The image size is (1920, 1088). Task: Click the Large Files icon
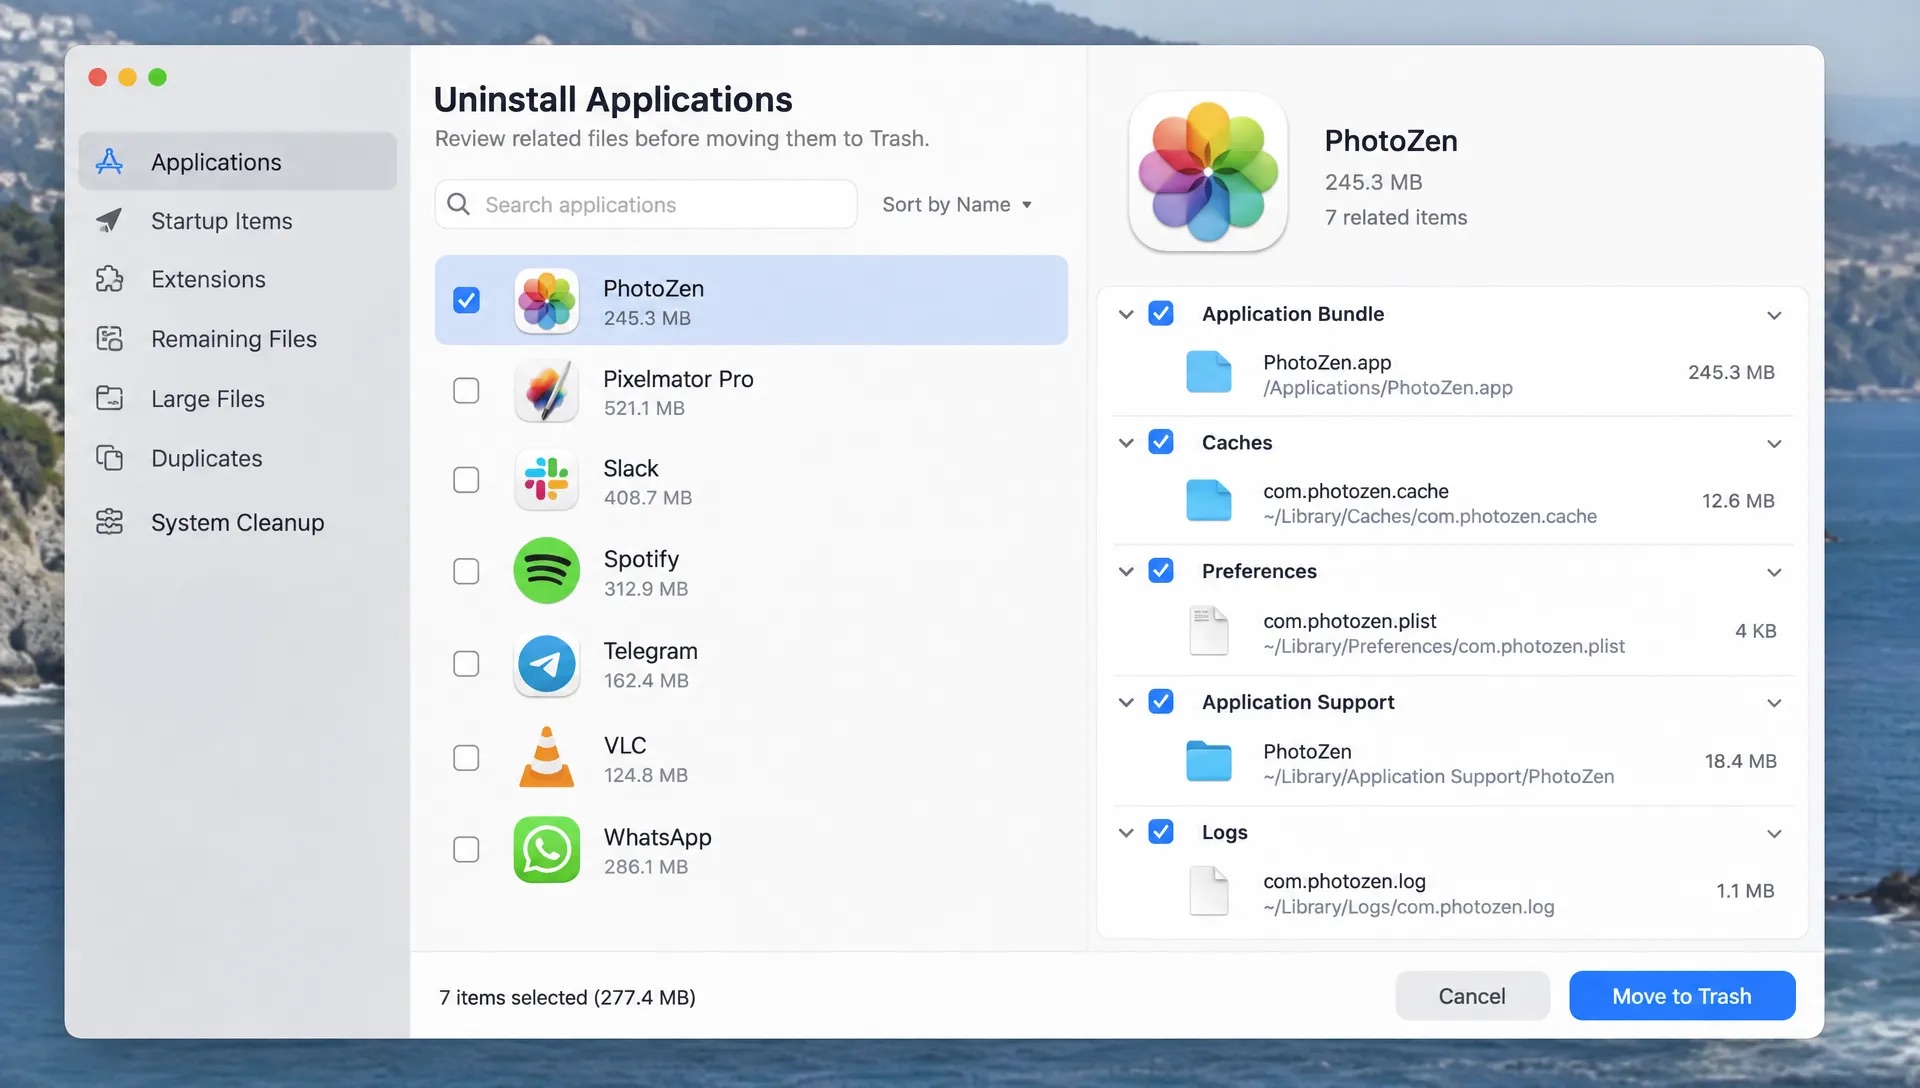click(109, 398)
